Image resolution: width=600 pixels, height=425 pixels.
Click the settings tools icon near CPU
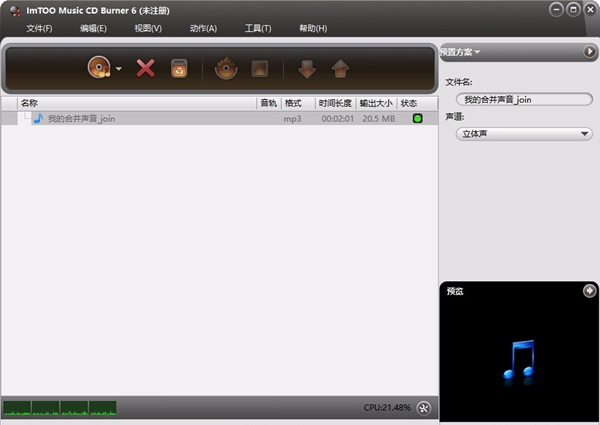pyautogui.click(x=424, y=408)
